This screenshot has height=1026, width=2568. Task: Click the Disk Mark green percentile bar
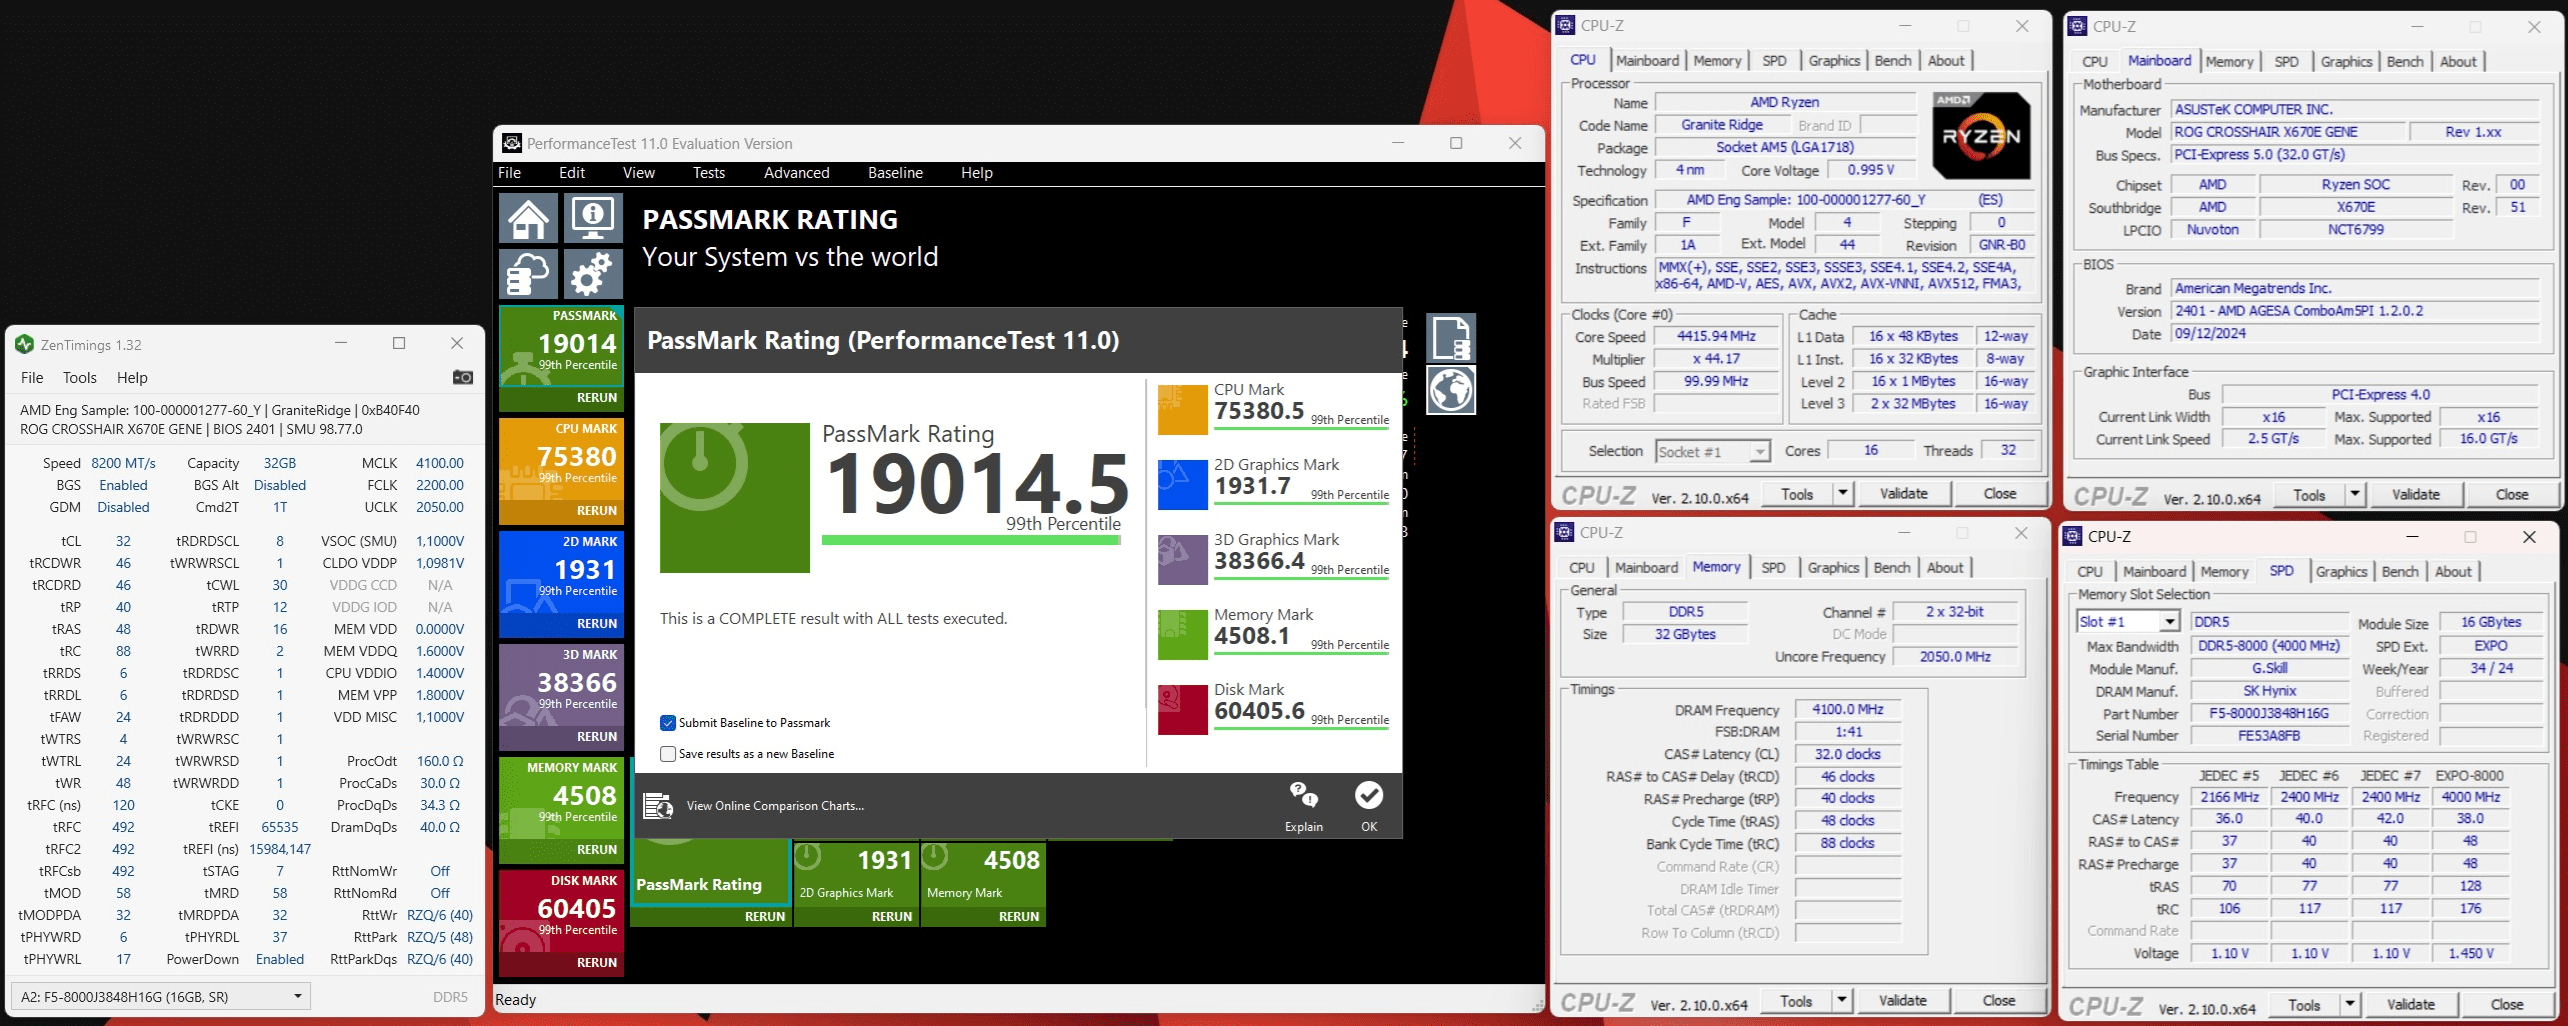tap(1302, 730)
